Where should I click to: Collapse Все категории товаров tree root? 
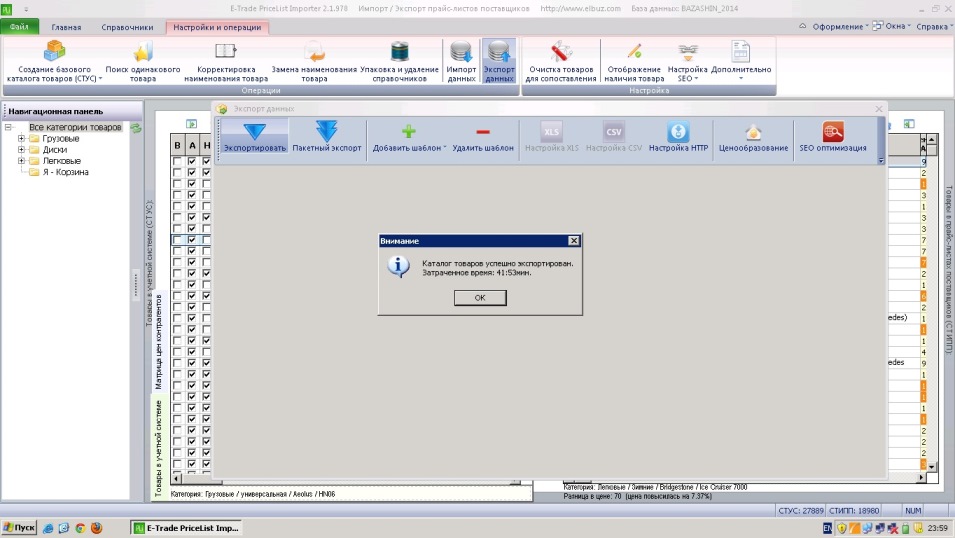coord(8,127)
